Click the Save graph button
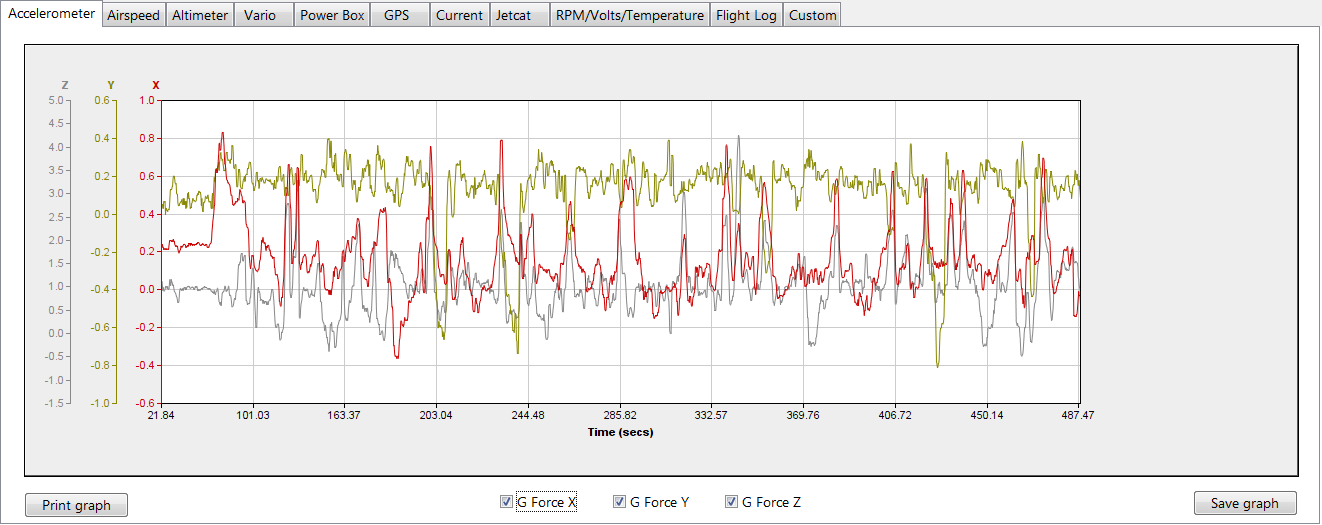Viewport: 1322px width, 525px height. coord(1244,503)
